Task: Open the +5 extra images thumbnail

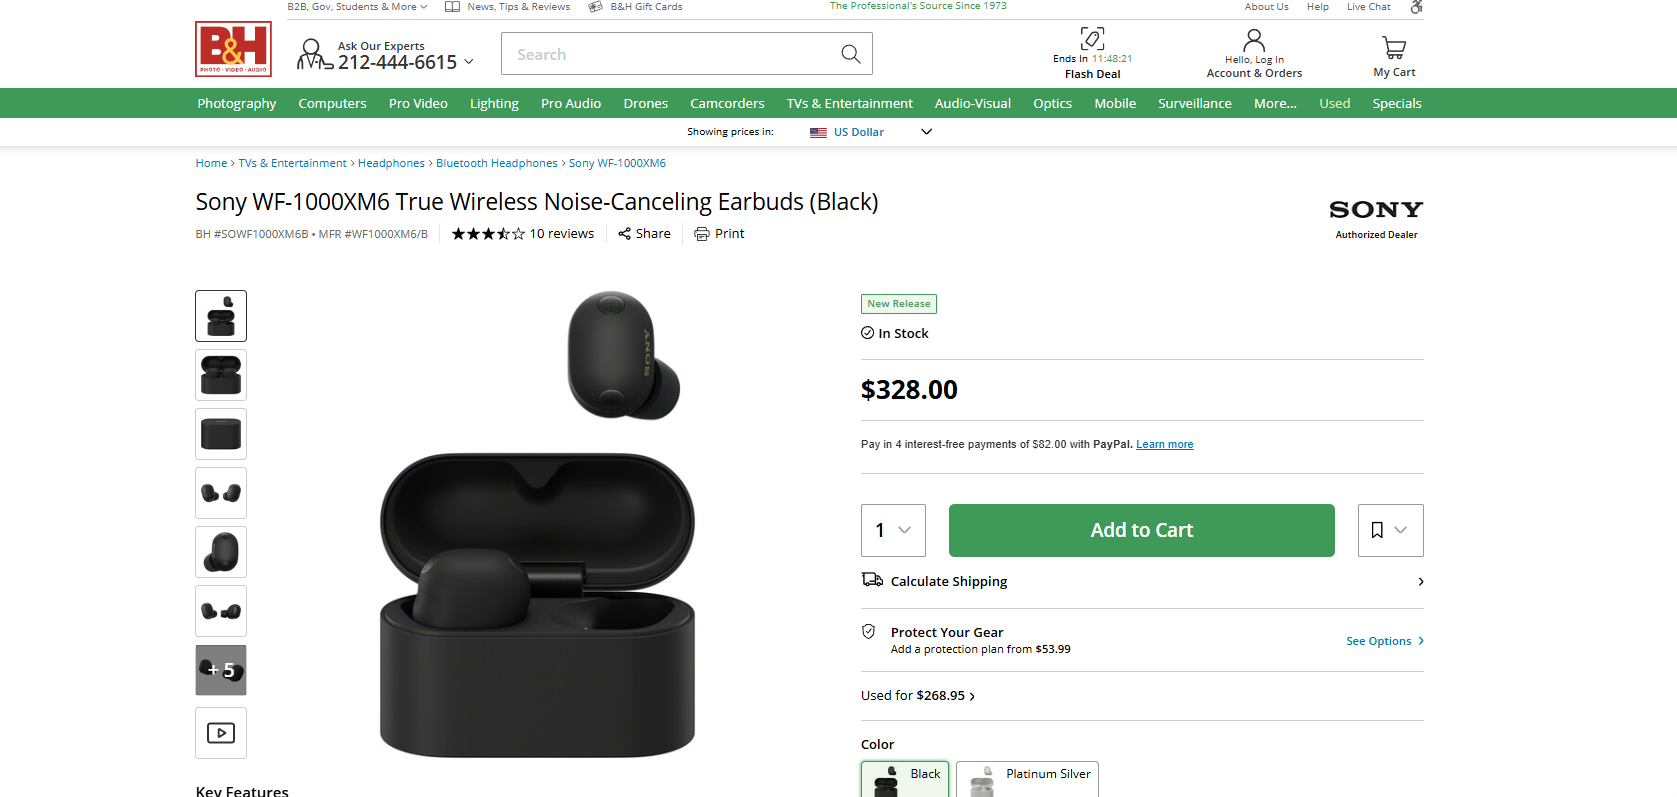Action: [220, 670]
